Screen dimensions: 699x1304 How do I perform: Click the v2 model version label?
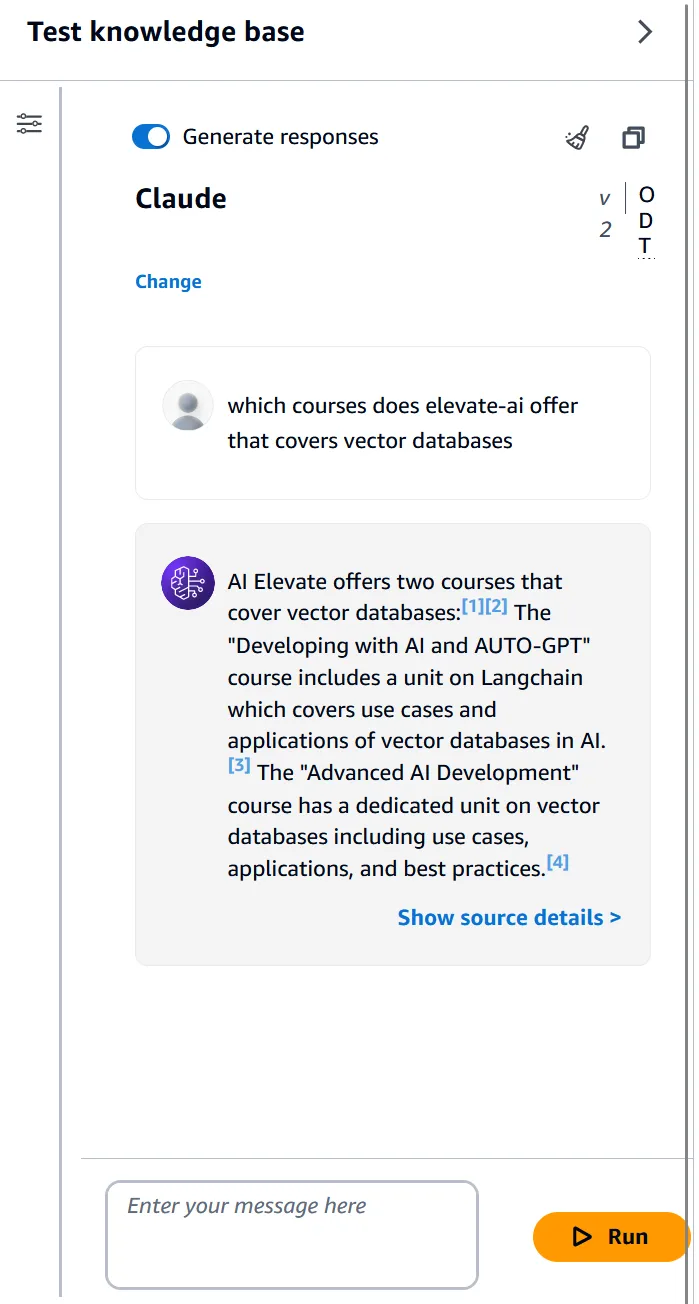pos(605,214)
